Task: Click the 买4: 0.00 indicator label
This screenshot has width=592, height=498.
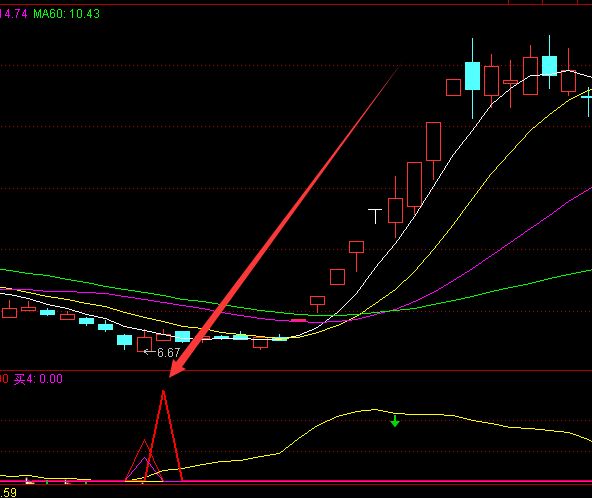Action: pos(38,379)
